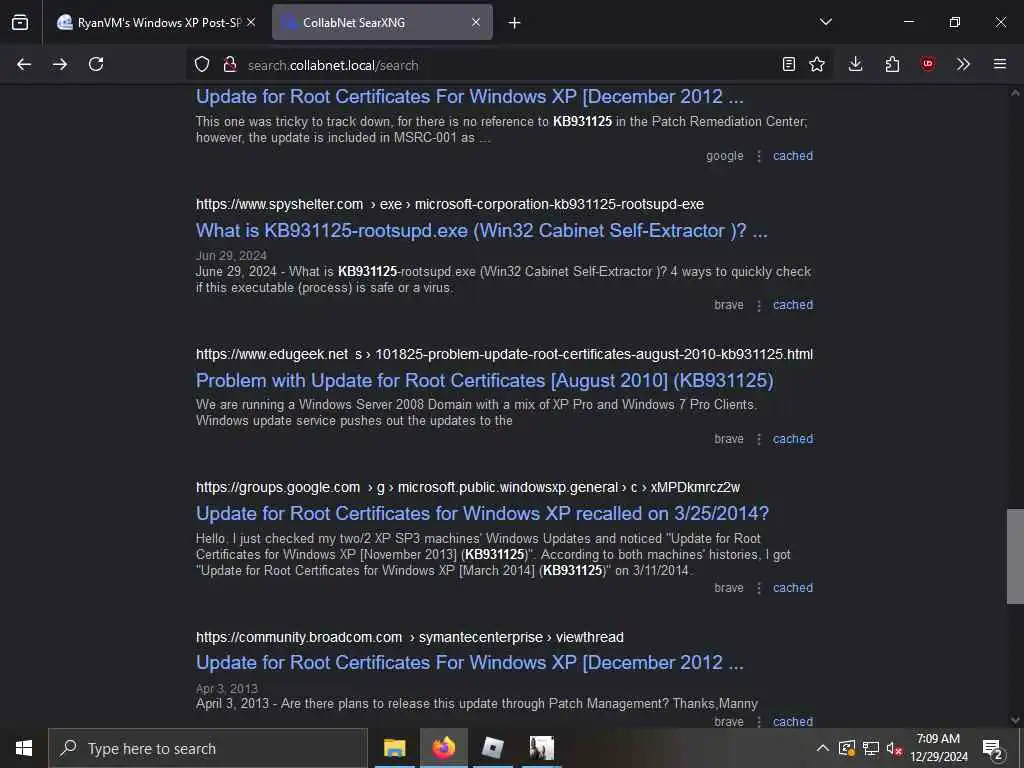Toggle reader view icon

point(789,64)
